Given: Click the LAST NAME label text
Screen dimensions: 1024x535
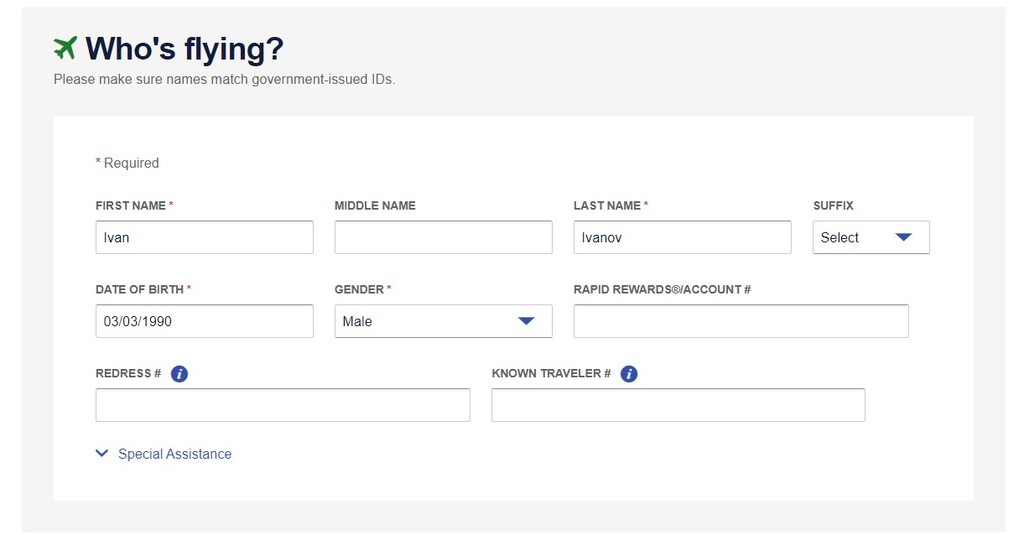Looking at the screenshot, I should click(x=607, y=206).
